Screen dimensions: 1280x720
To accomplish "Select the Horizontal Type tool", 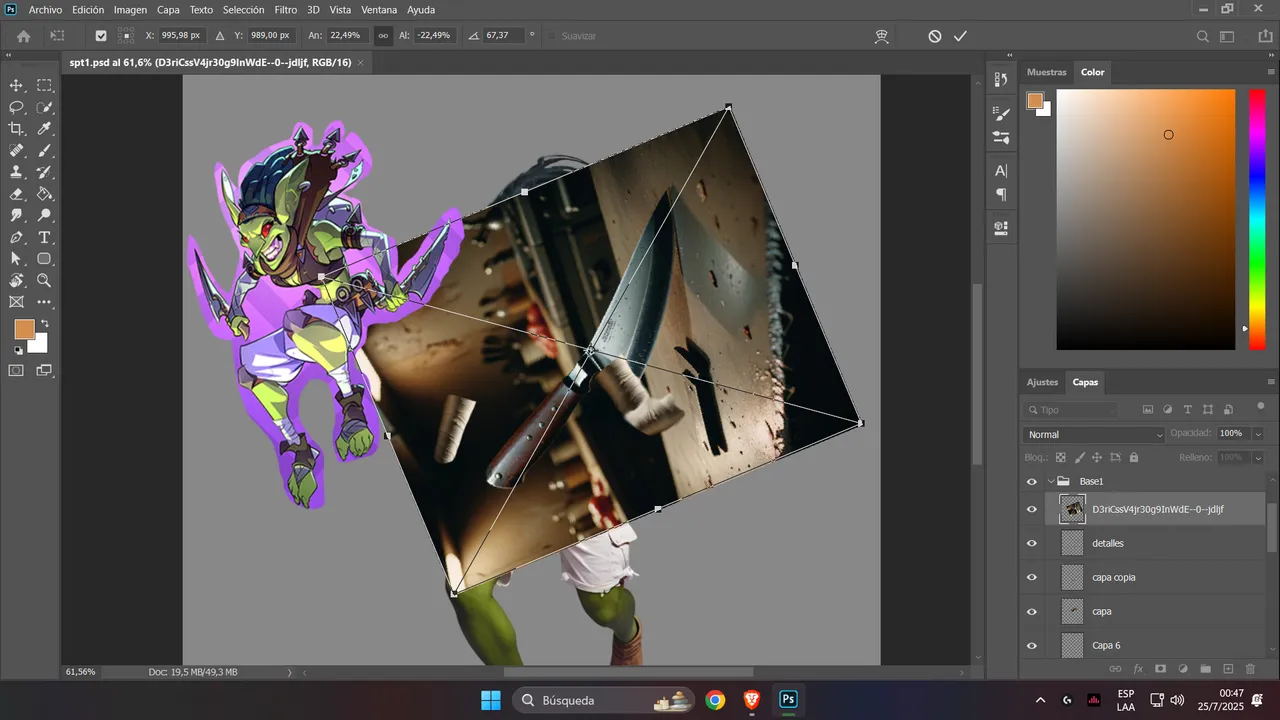I will pos(44,238).
